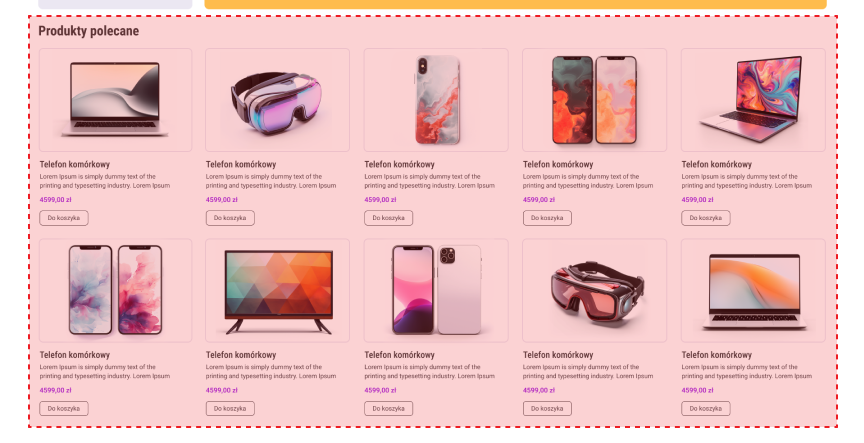
Task: Open the laptop with orange wave wallpaper
Action: 753,290
